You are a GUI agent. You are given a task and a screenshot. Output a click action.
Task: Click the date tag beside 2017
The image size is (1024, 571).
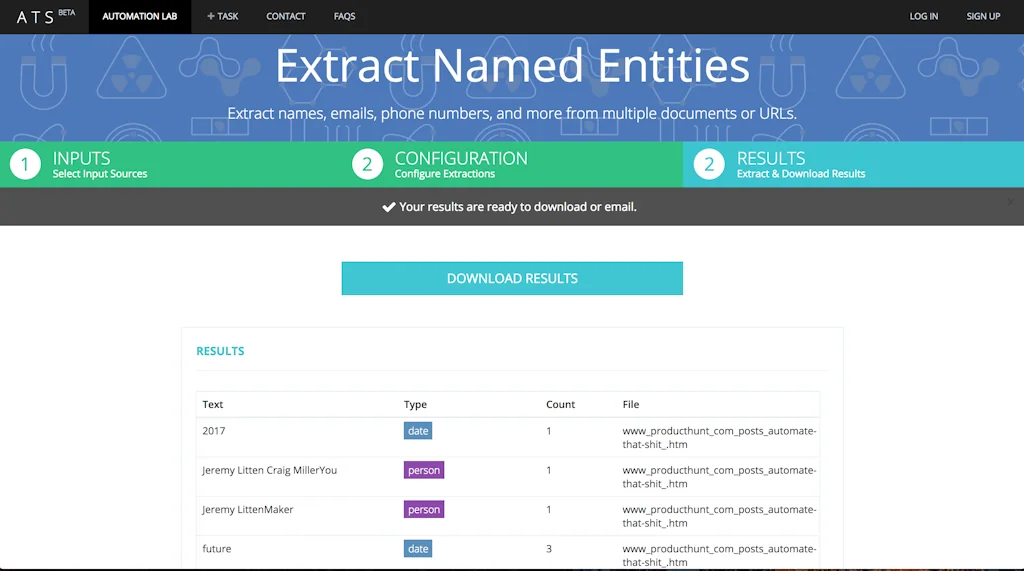(418, 431)
